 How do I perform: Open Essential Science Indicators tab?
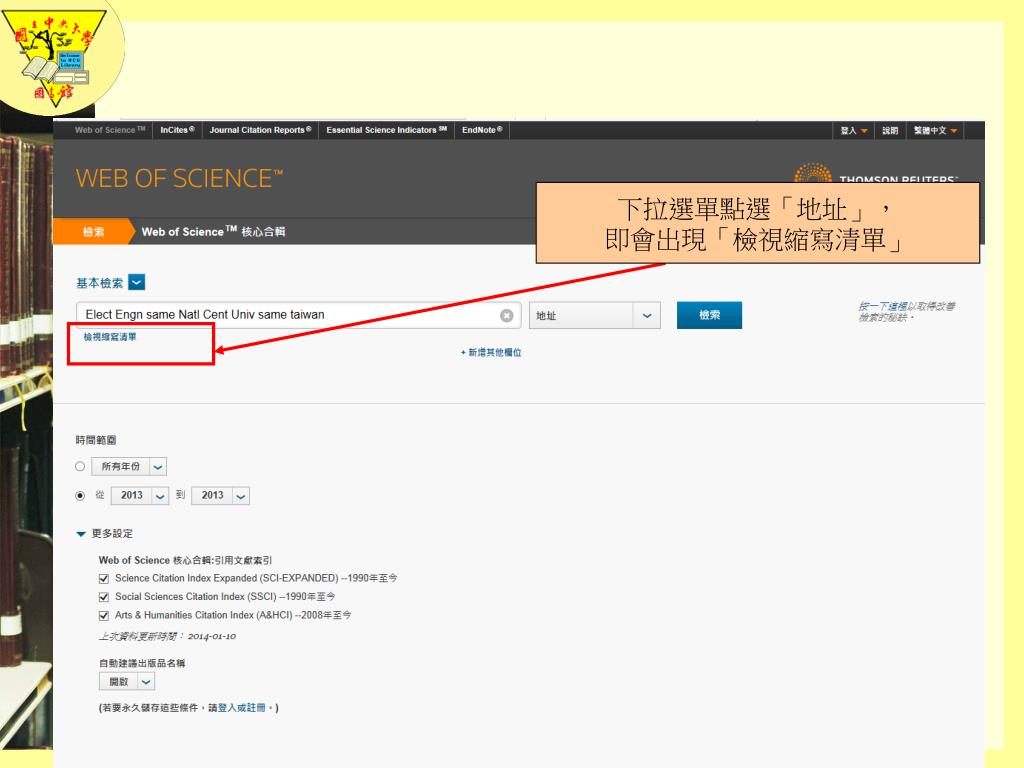click(387, 130)
